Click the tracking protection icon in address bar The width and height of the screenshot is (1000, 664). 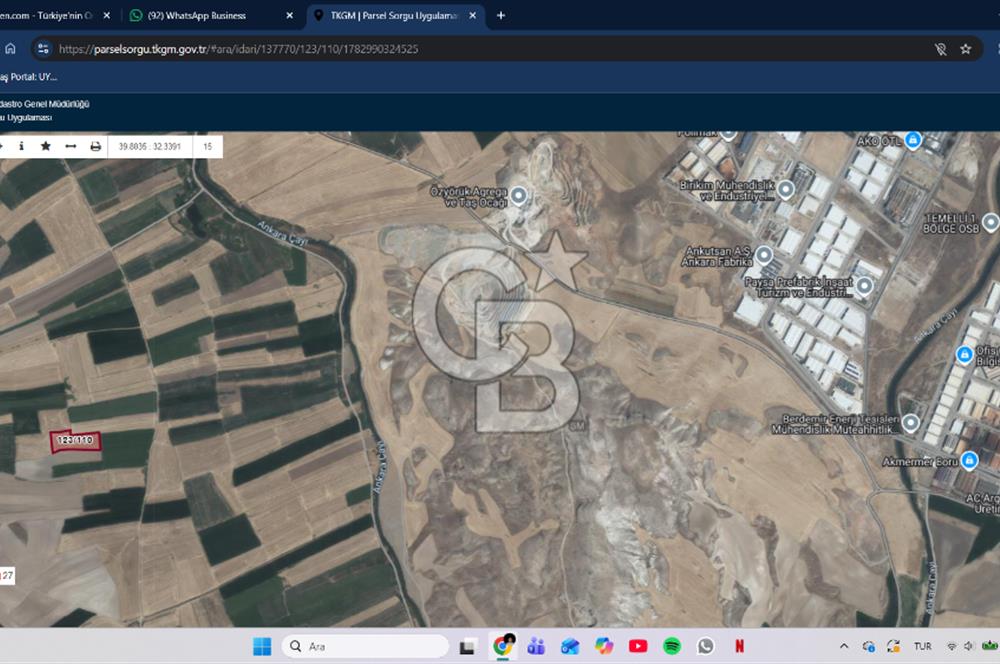940,49
